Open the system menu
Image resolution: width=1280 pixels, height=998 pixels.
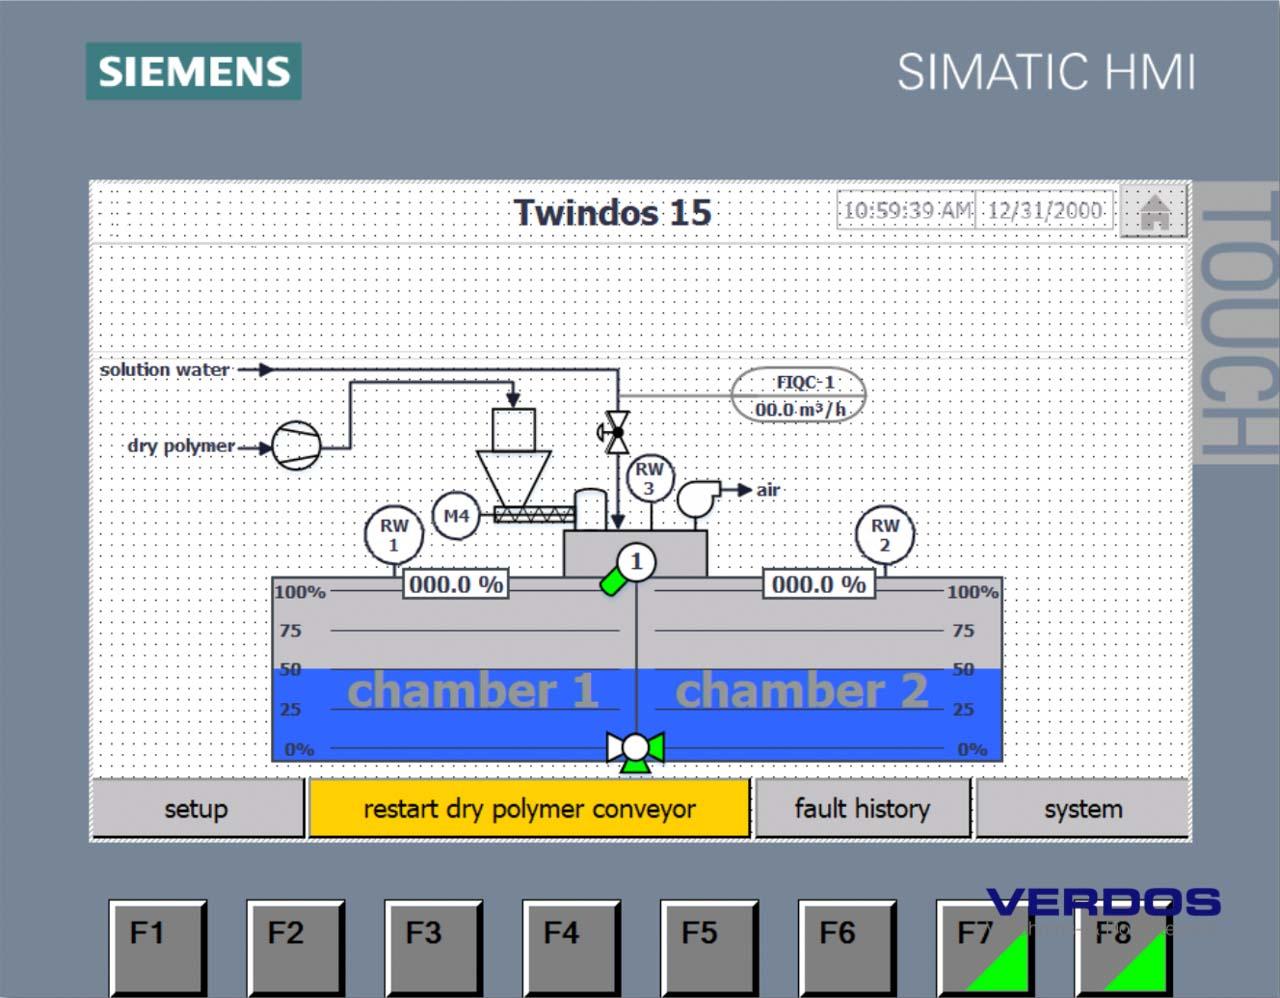[x=1082, y=808]
